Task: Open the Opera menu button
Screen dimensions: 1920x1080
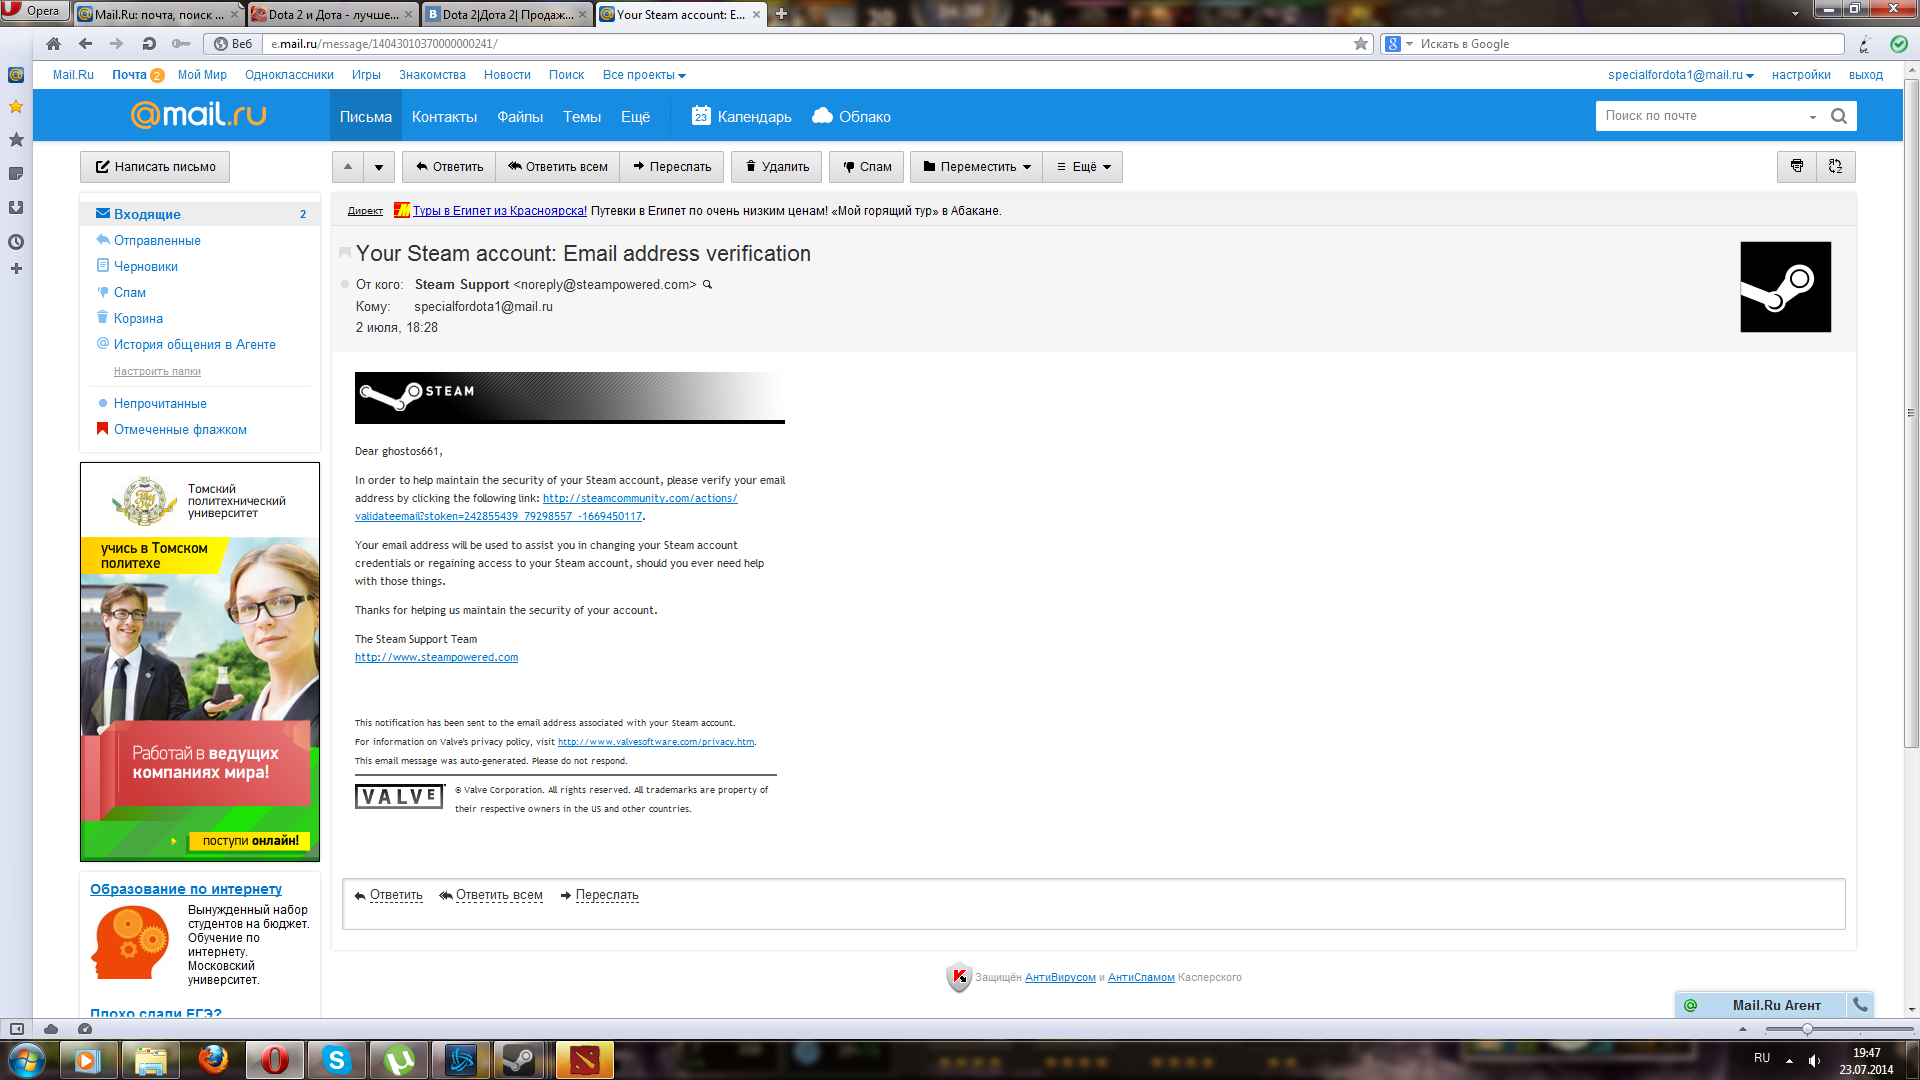Action: 33,11
